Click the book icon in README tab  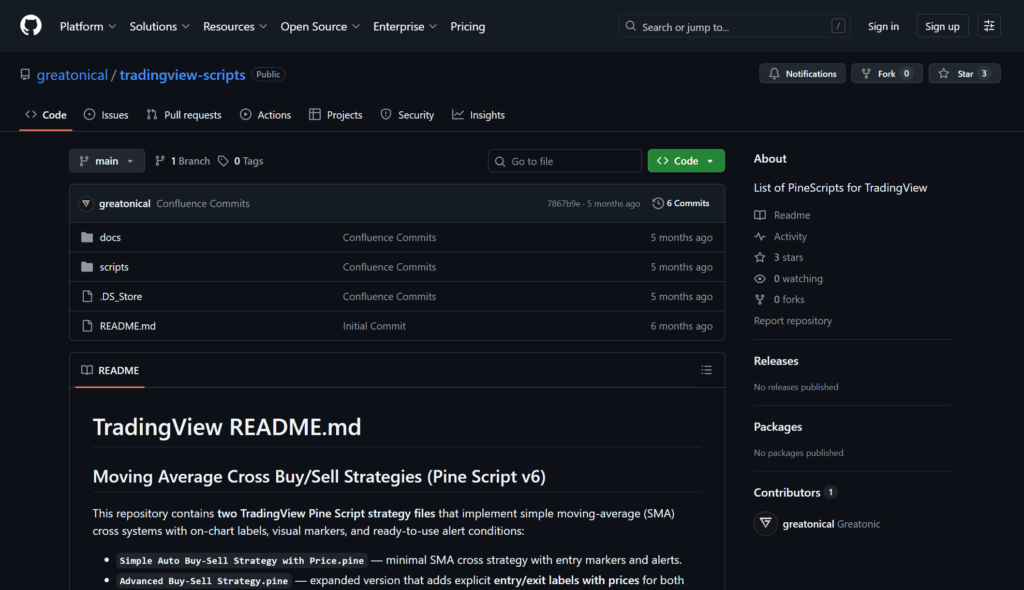pos(87,370)
